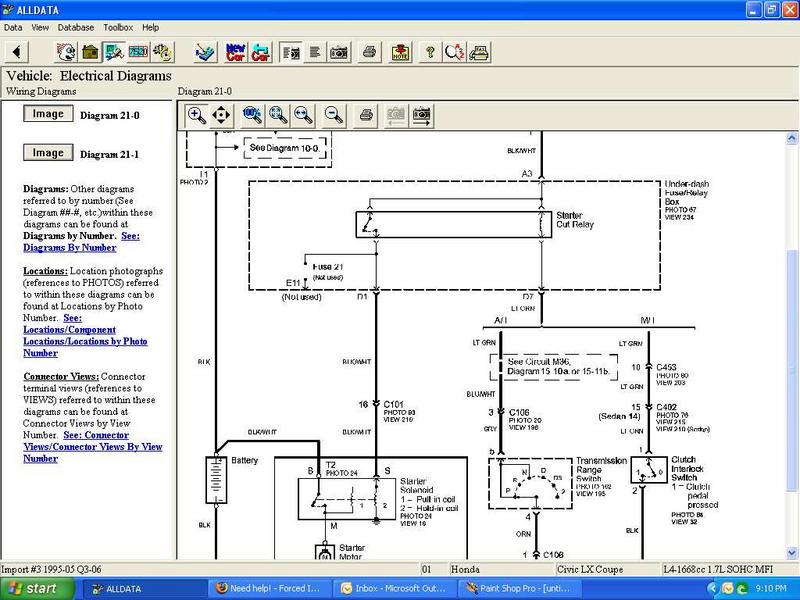Open help with the question mark icon
The image size is (800, 600).
(x=430, y=51)
